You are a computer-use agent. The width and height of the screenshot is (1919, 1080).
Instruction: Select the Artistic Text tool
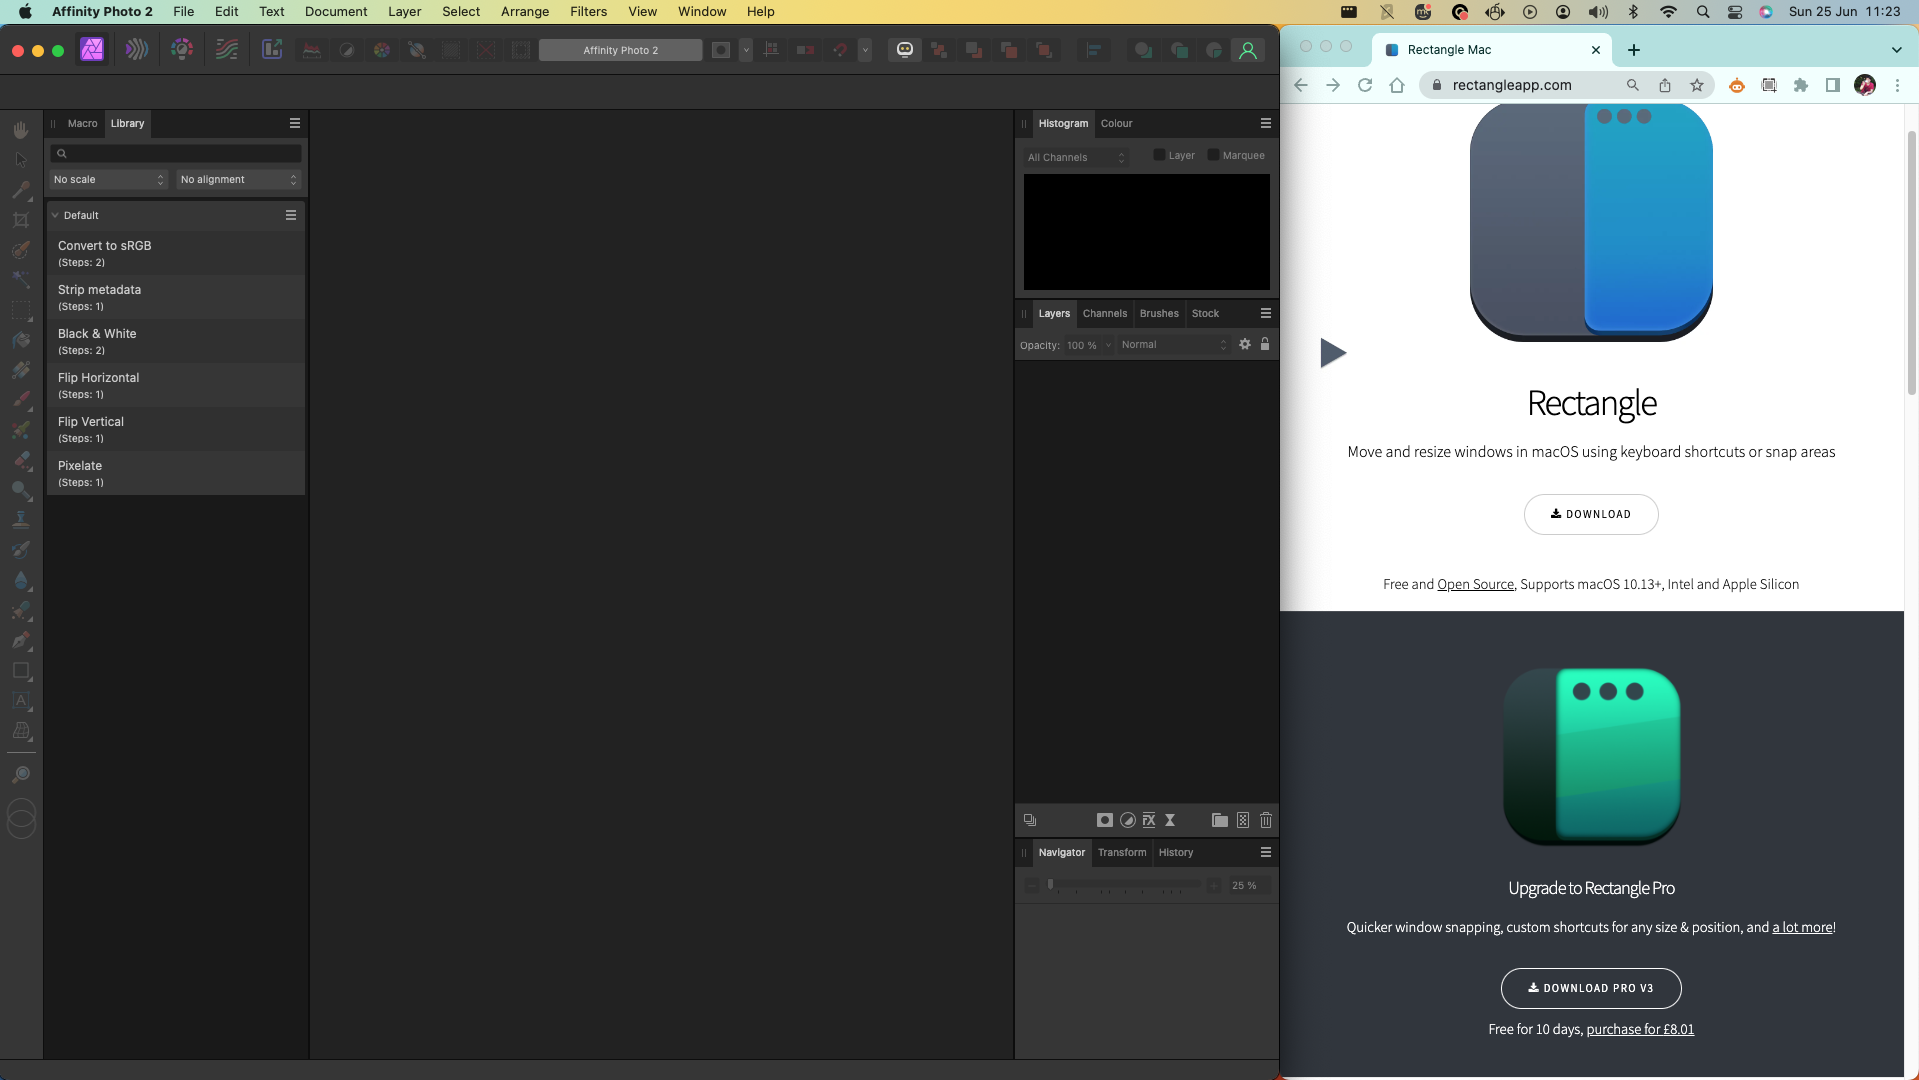click(x=21, y=701)
